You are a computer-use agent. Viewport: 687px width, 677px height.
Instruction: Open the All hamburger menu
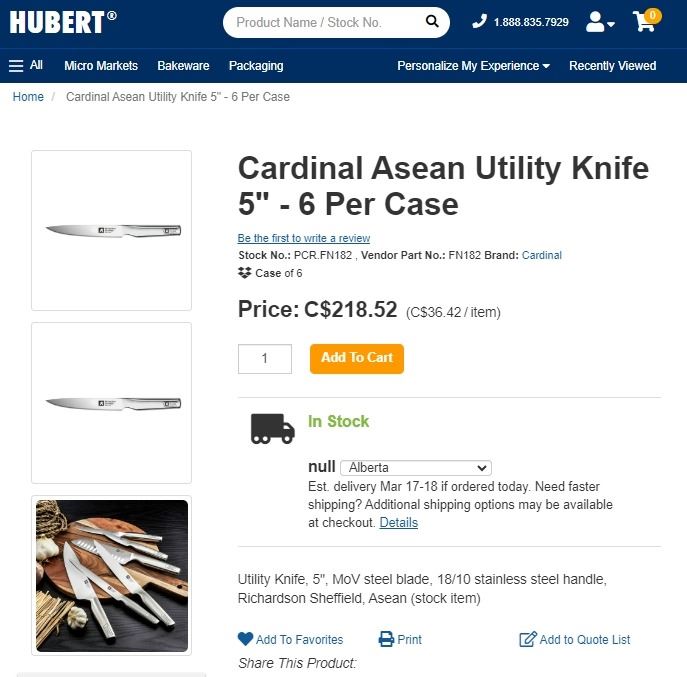(x=26, y=66)
